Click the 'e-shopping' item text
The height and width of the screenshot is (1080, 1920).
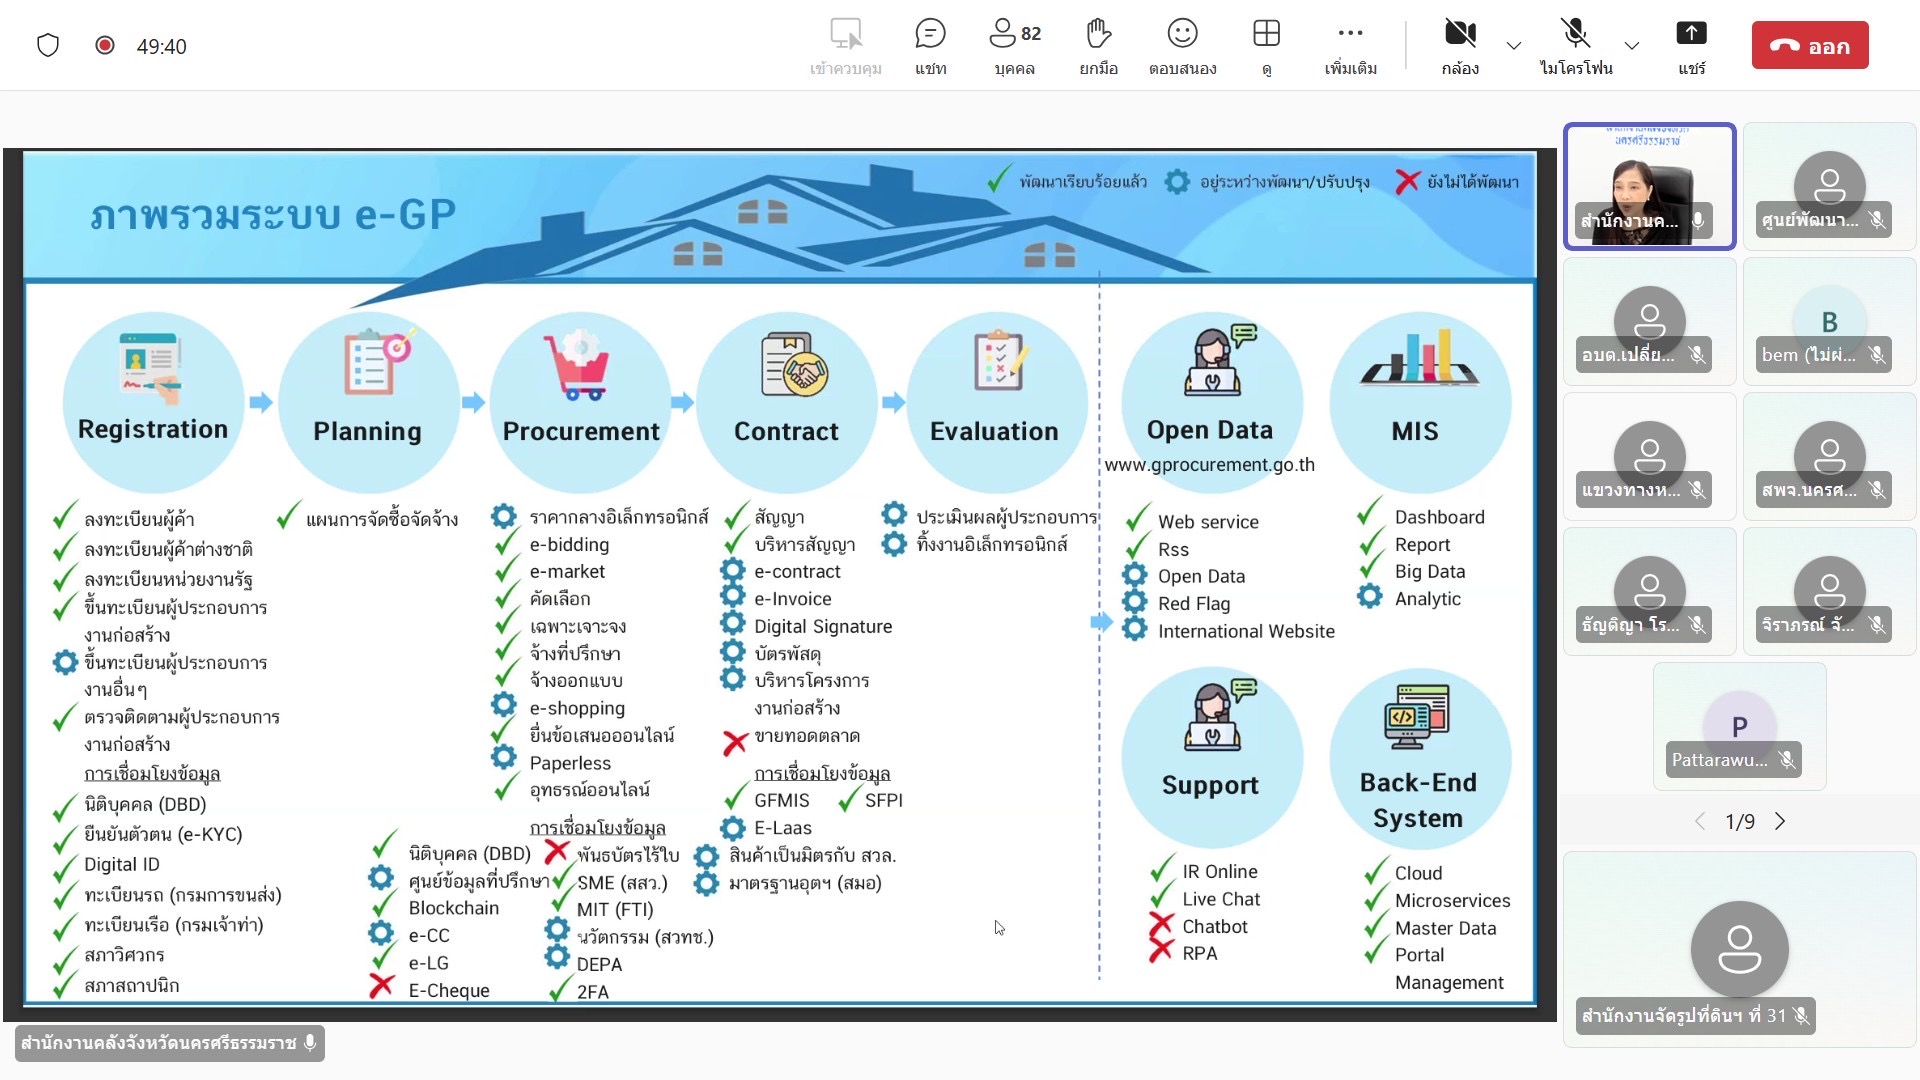click(577, 708)
